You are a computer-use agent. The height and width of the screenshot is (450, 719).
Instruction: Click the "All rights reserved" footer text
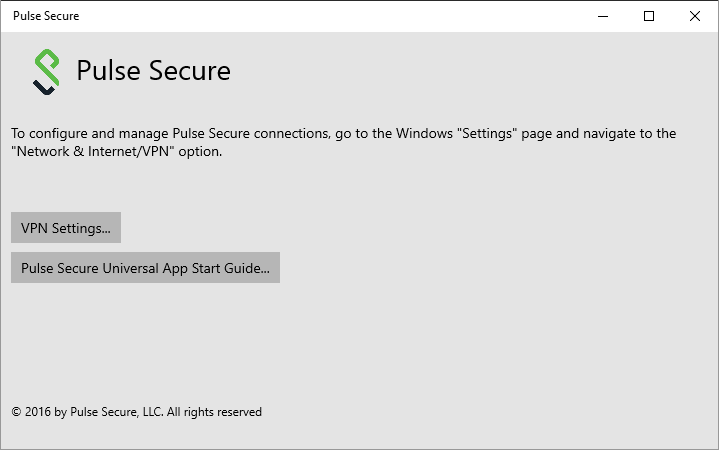pos(214,411)
